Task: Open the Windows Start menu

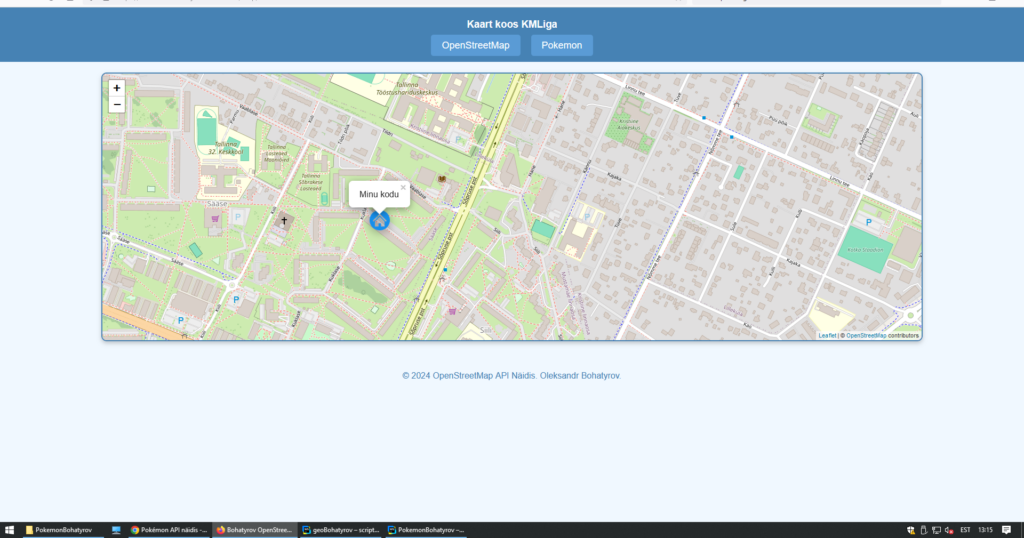Action: pos(9,530)
